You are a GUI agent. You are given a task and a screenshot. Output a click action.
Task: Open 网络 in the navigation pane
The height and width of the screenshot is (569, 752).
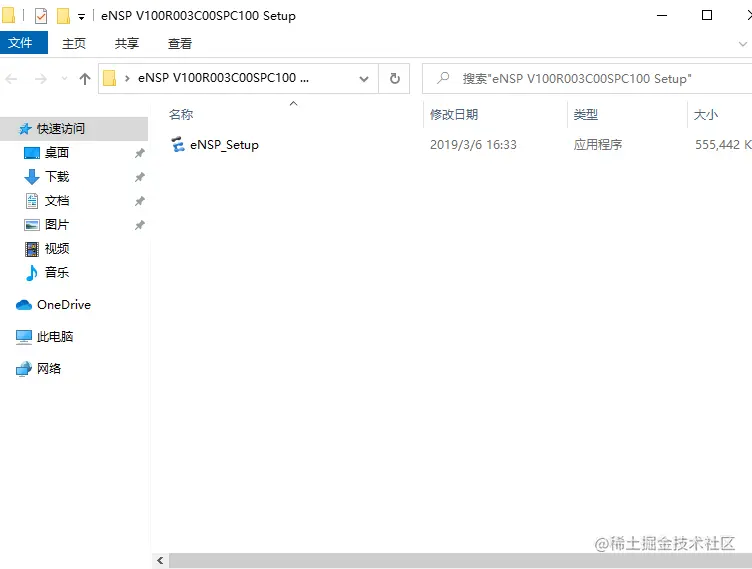coord(49,368)
